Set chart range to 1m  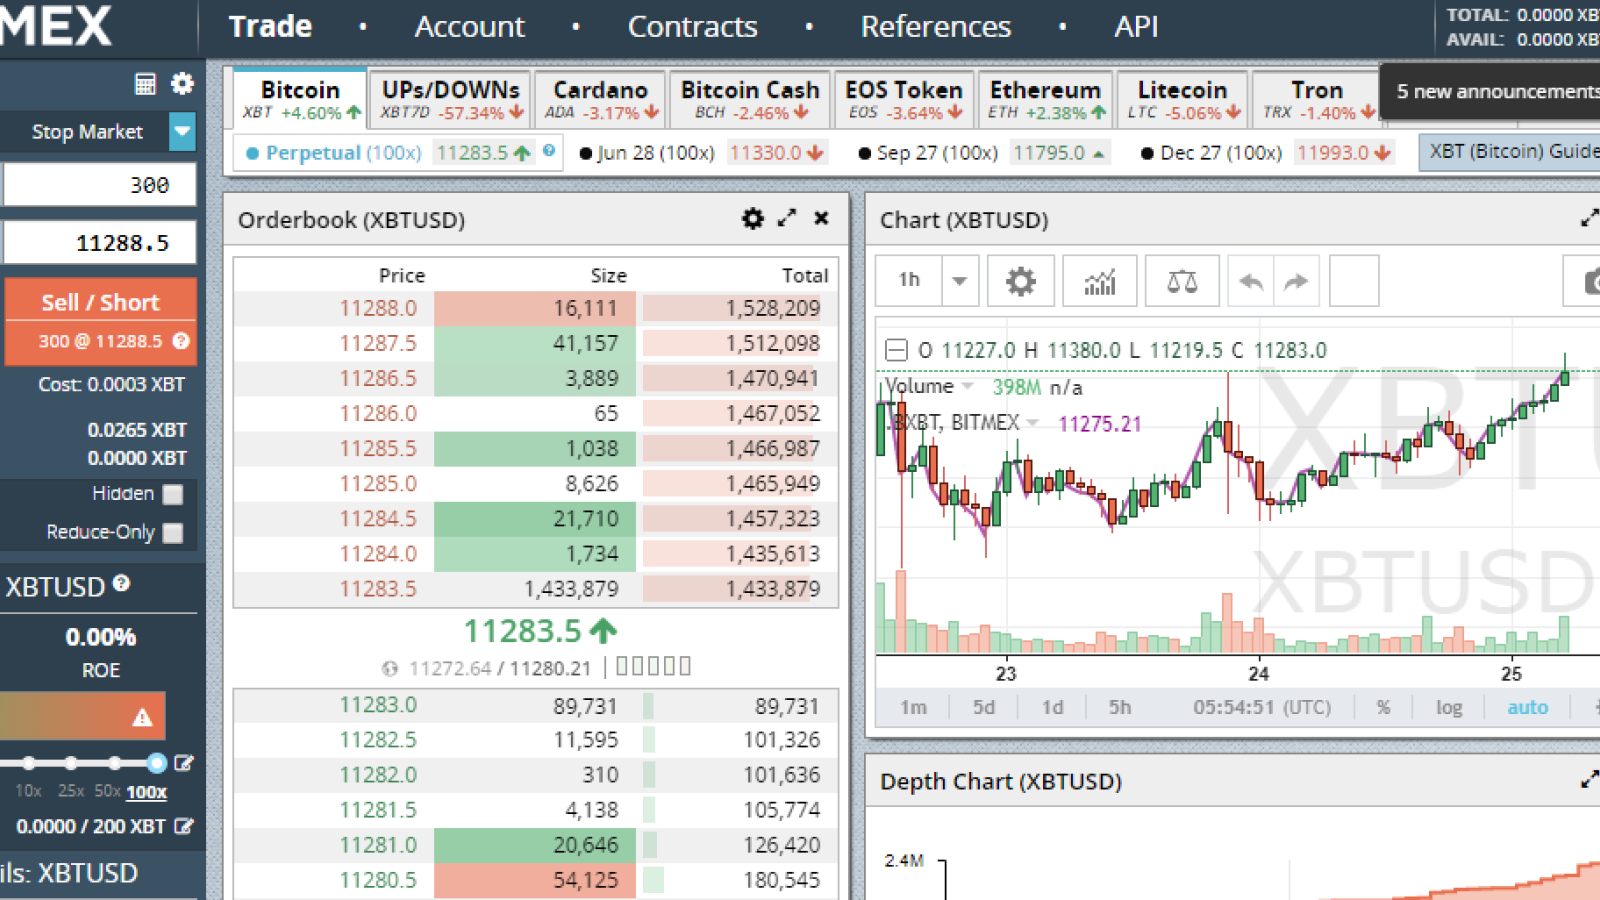(913, 707)
